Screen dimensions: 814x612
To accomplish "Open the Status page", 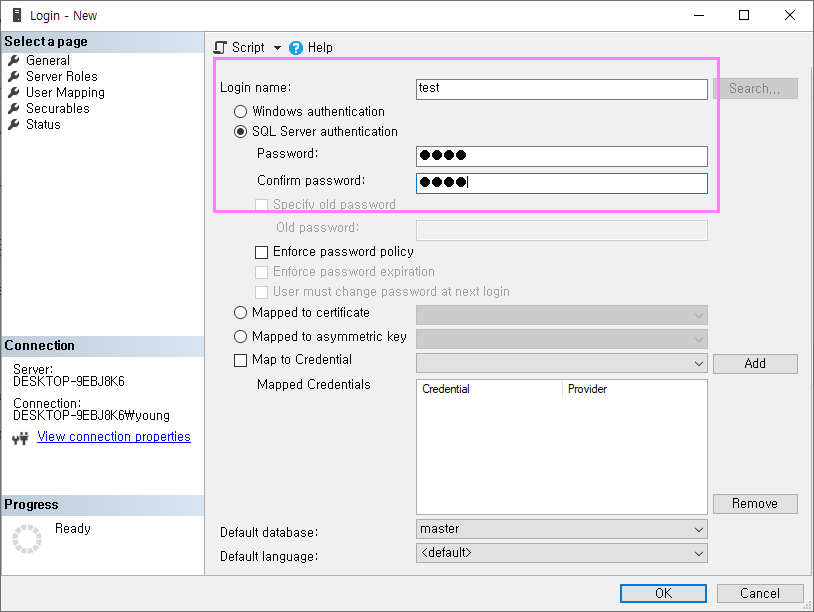I will (x=43, y=125).
